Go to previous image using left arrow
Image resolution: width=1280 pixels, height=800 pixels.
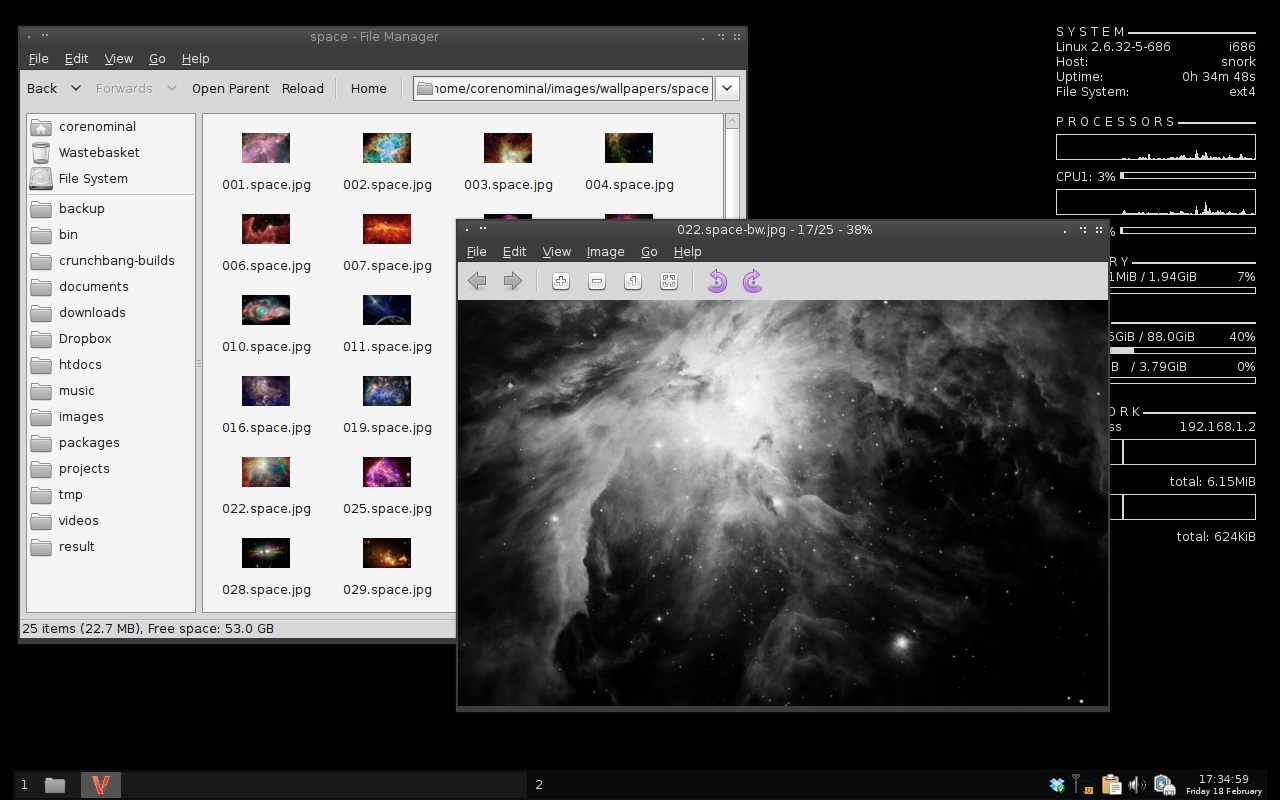tap(477, 282)
